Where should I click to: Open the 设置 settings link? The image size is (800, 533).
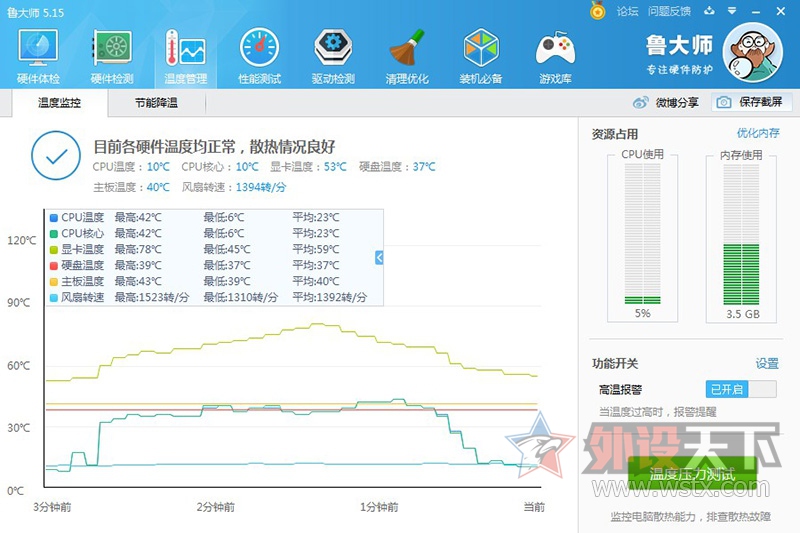click(x=767, y=364)
